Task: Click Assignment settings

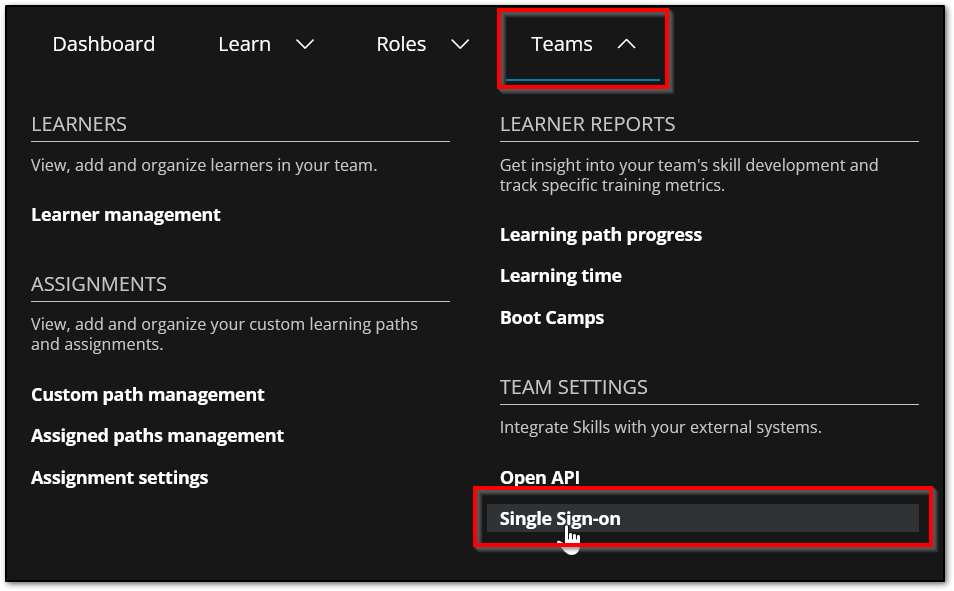Action: pos(119,477)
